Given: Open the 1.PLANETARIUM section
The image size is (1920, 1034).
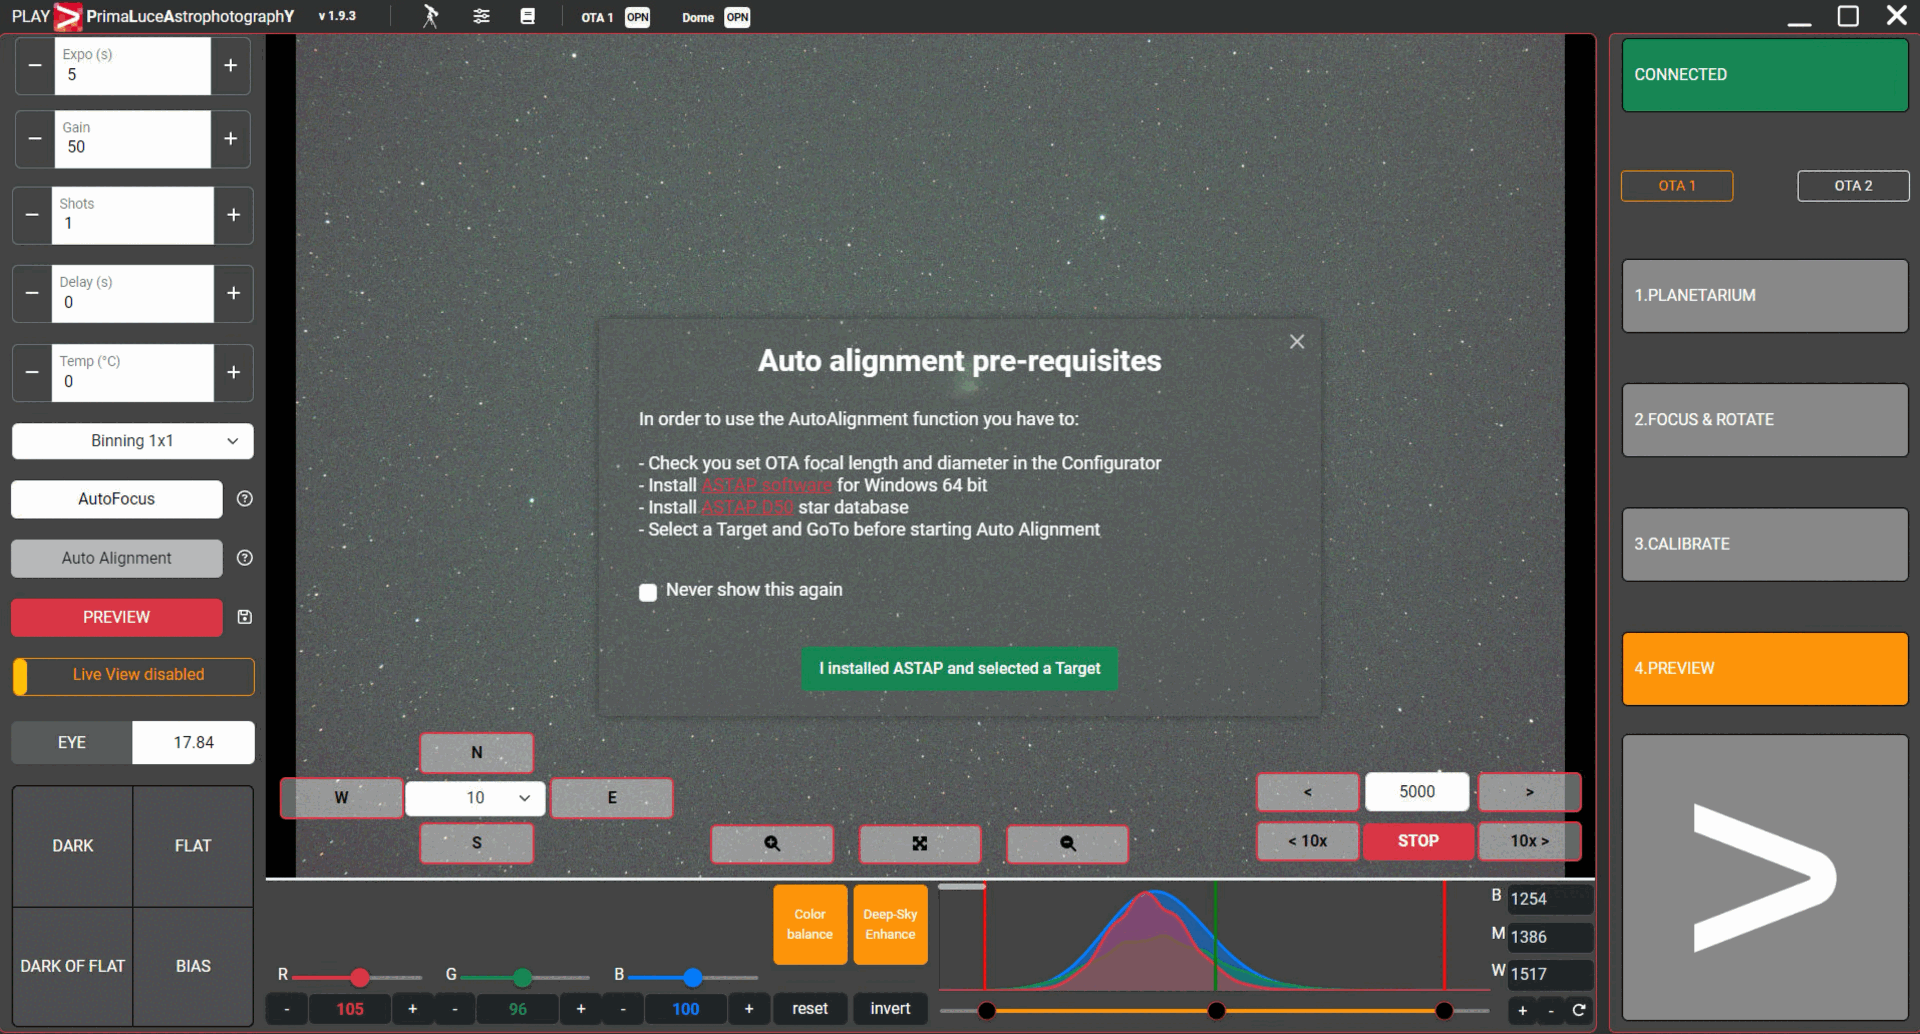Looking at the screenshot, I should [x=1765, y=296].
